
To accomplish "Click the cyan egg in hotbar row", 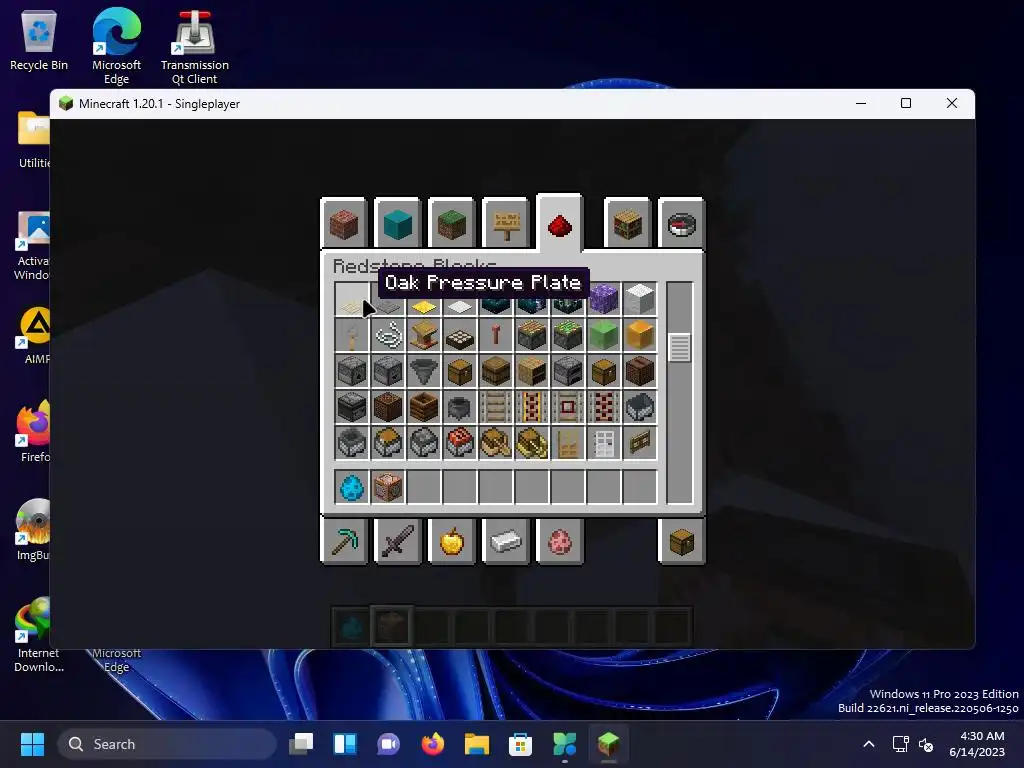I will pyautogui.click(x=352, y=487).
